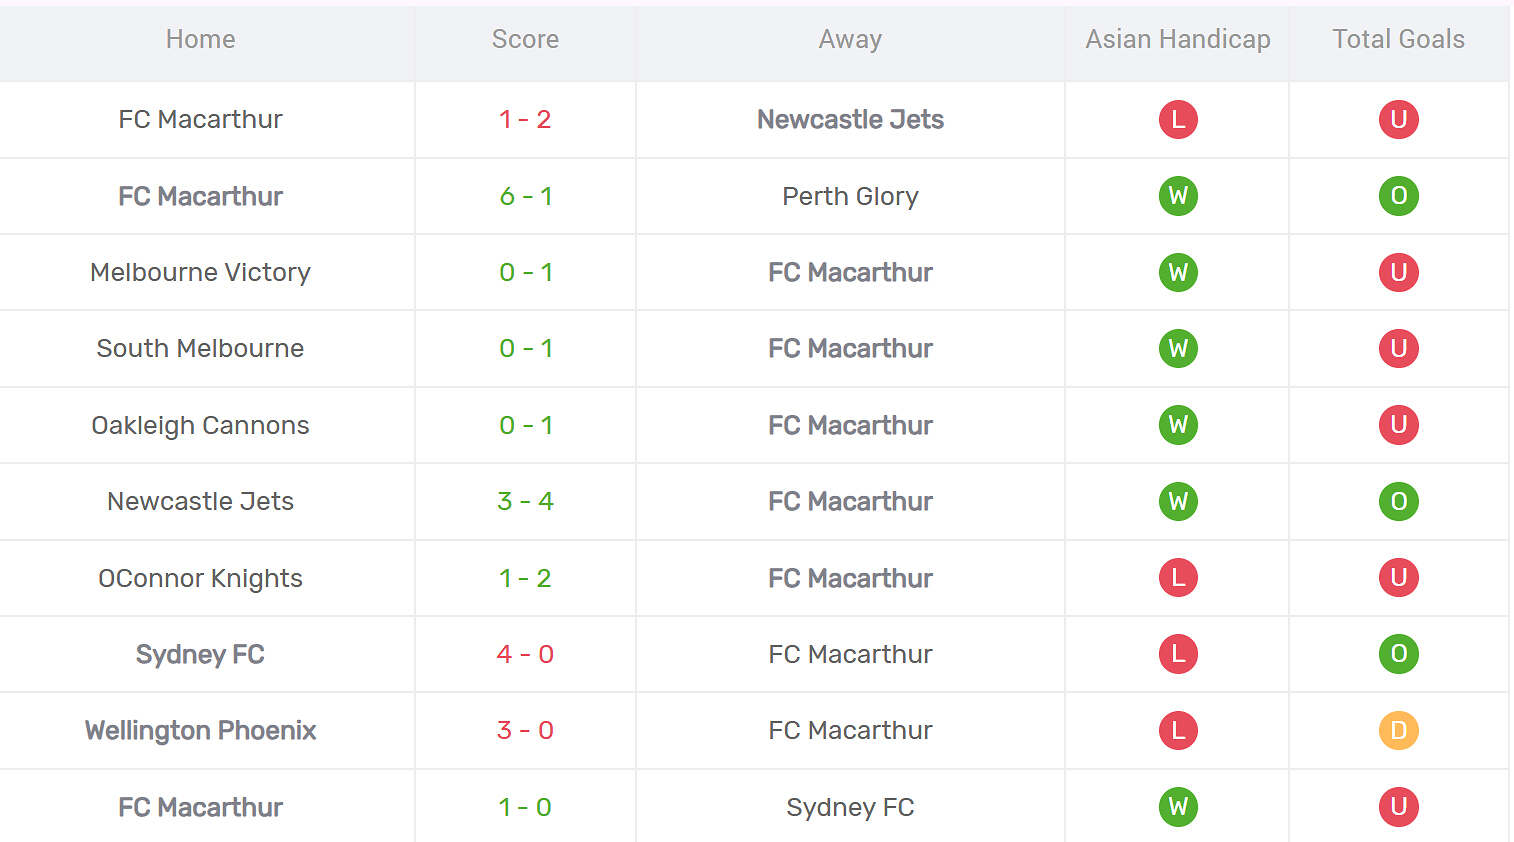Open the 3 - 4 match score
This screenshot has width=1514, height=842.
tap(525, 501)
